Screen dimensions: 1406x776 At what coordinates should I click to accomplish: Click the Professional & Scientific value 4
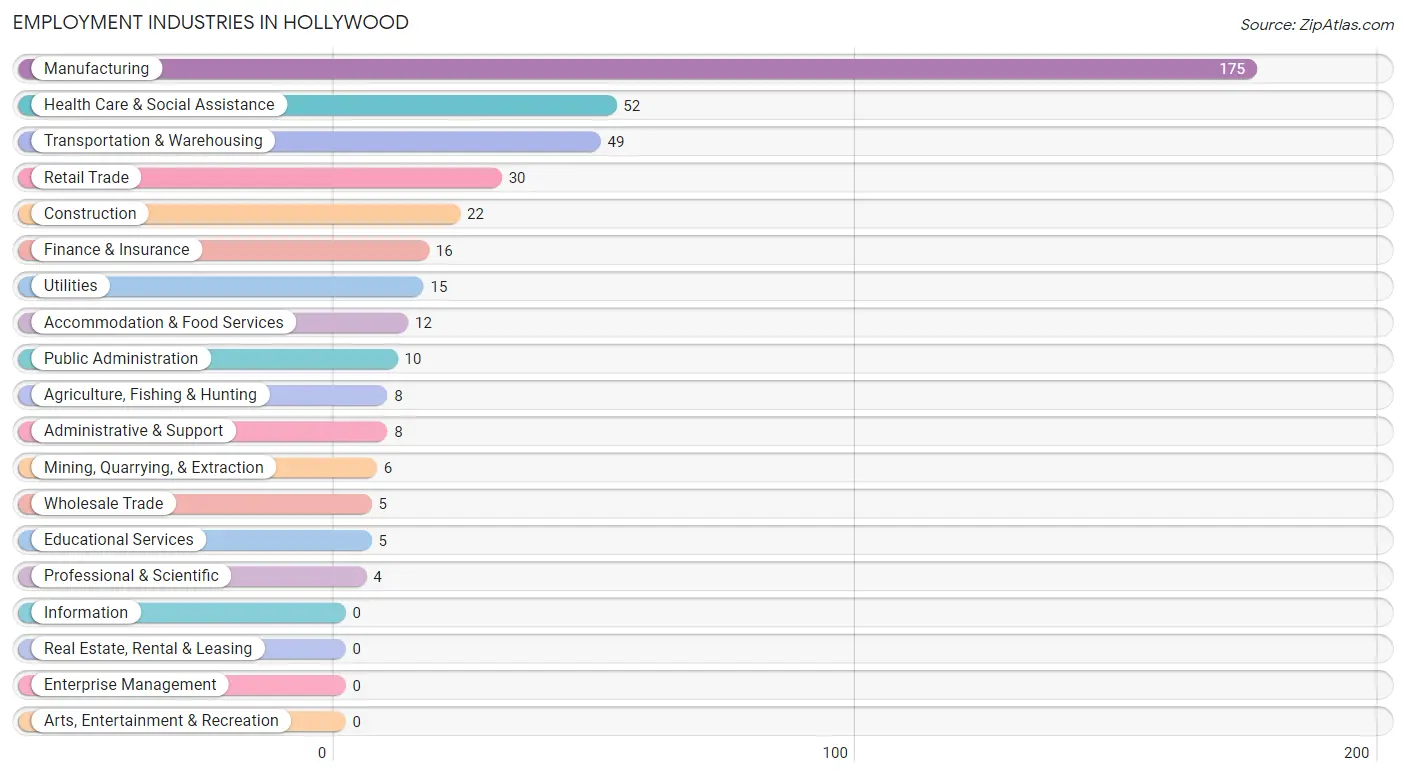tap(377, 577)
